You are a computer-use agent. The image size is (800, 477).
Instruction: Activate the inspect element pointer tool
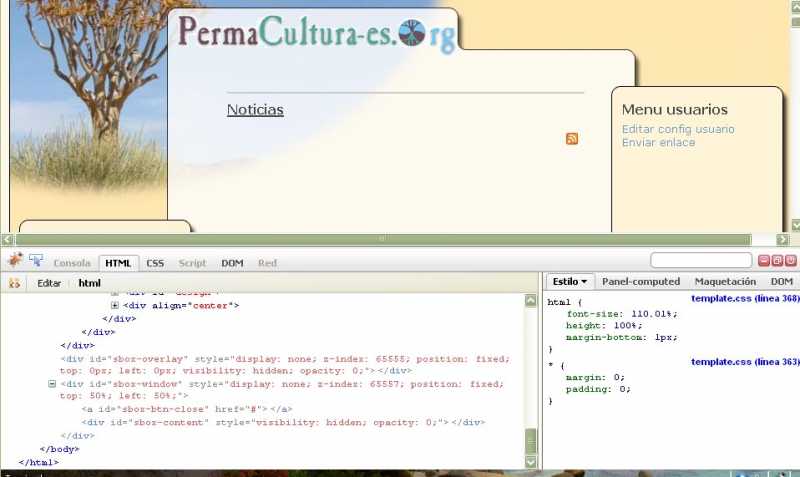tap(36, 261)
